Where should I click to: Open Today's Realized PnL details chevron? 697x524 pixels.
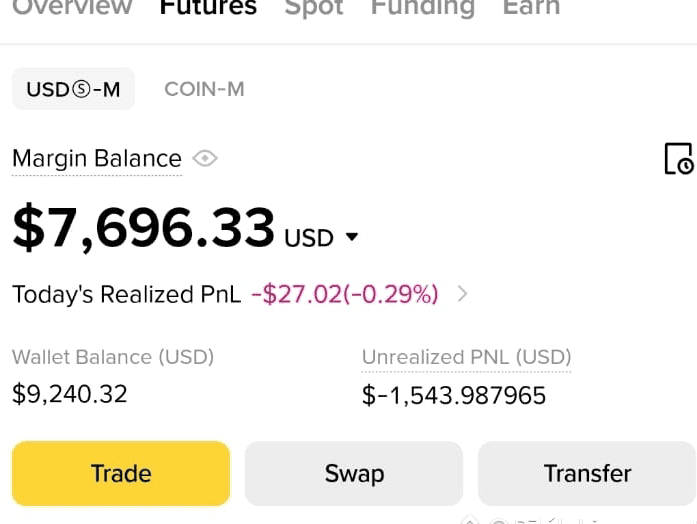tap(462, 294)
